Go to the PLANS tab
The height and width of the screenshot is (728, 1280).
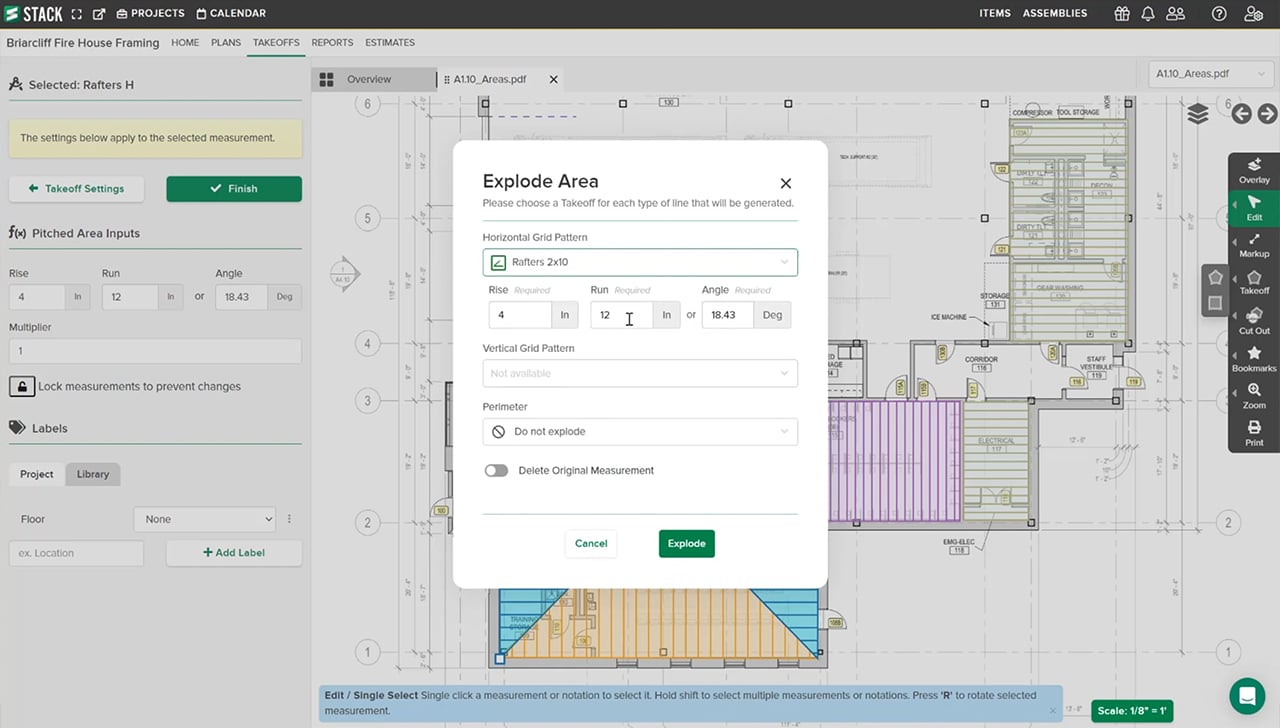point(226,43)
